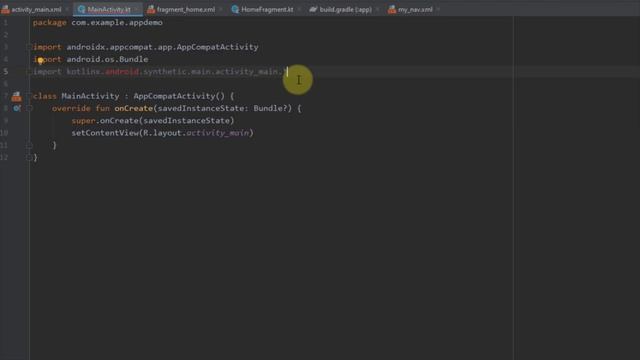Viewport: 640px width, 360px height.
Task: Select the MainActivity.kt tab
Action: tap(109, 9)
